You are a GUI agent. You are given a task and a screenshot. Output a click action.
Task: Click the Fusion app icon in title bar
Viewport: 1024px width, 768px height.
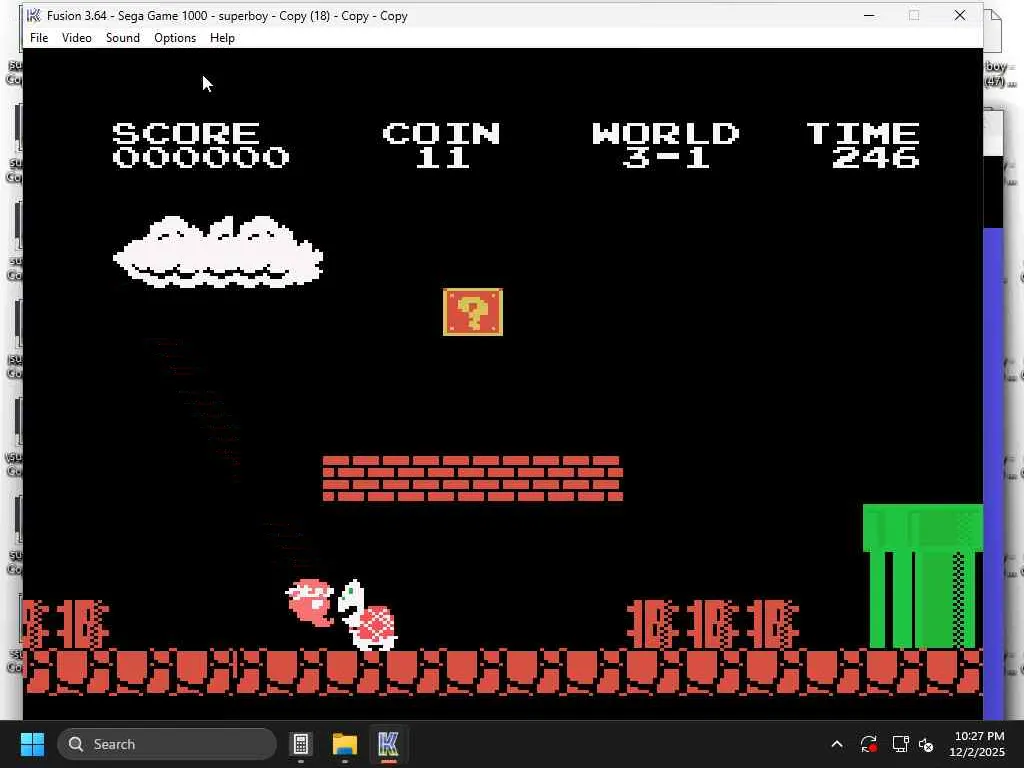tap(34, 16)
